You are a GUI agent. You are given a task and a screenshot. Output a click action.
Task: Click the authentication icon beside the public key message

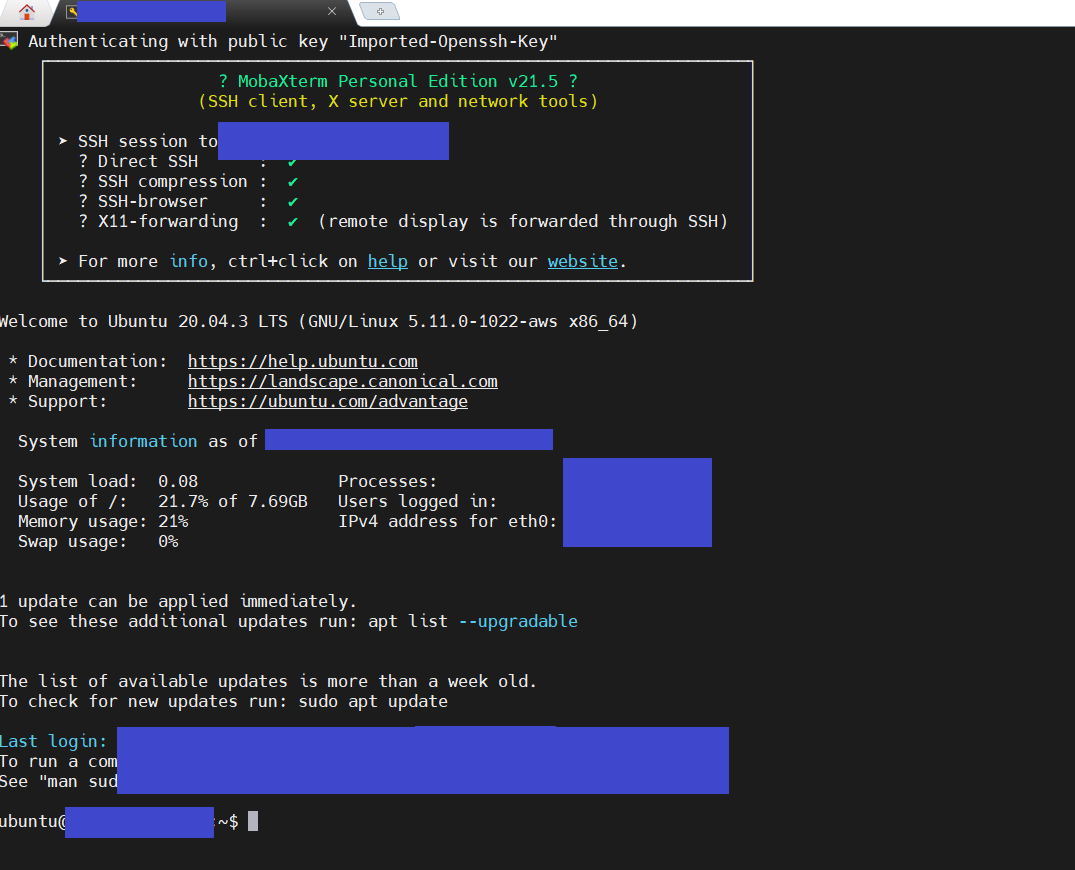coord(9,40)
